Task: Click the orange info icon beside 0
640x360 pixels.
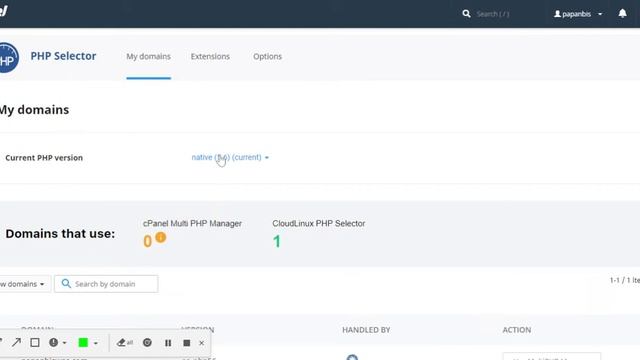Action: (161, 237)
